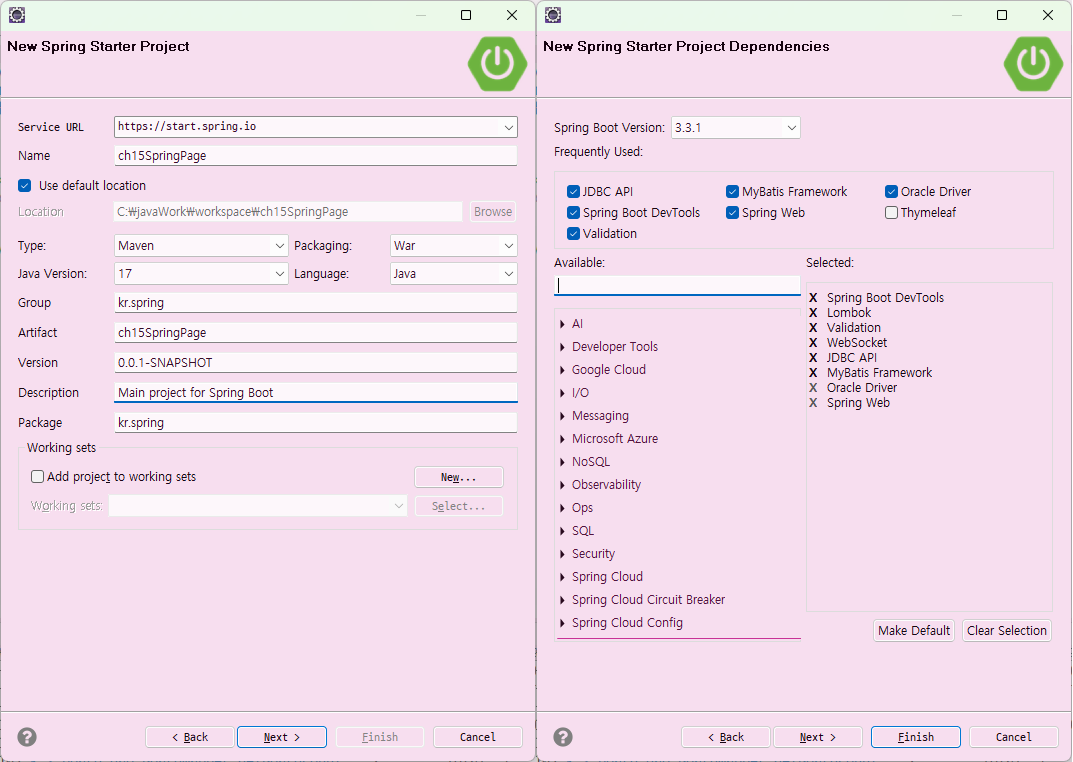Screen dimensions: 1073x762
Task: Expand the Messaging category
Action: click(x=563, y=416)
